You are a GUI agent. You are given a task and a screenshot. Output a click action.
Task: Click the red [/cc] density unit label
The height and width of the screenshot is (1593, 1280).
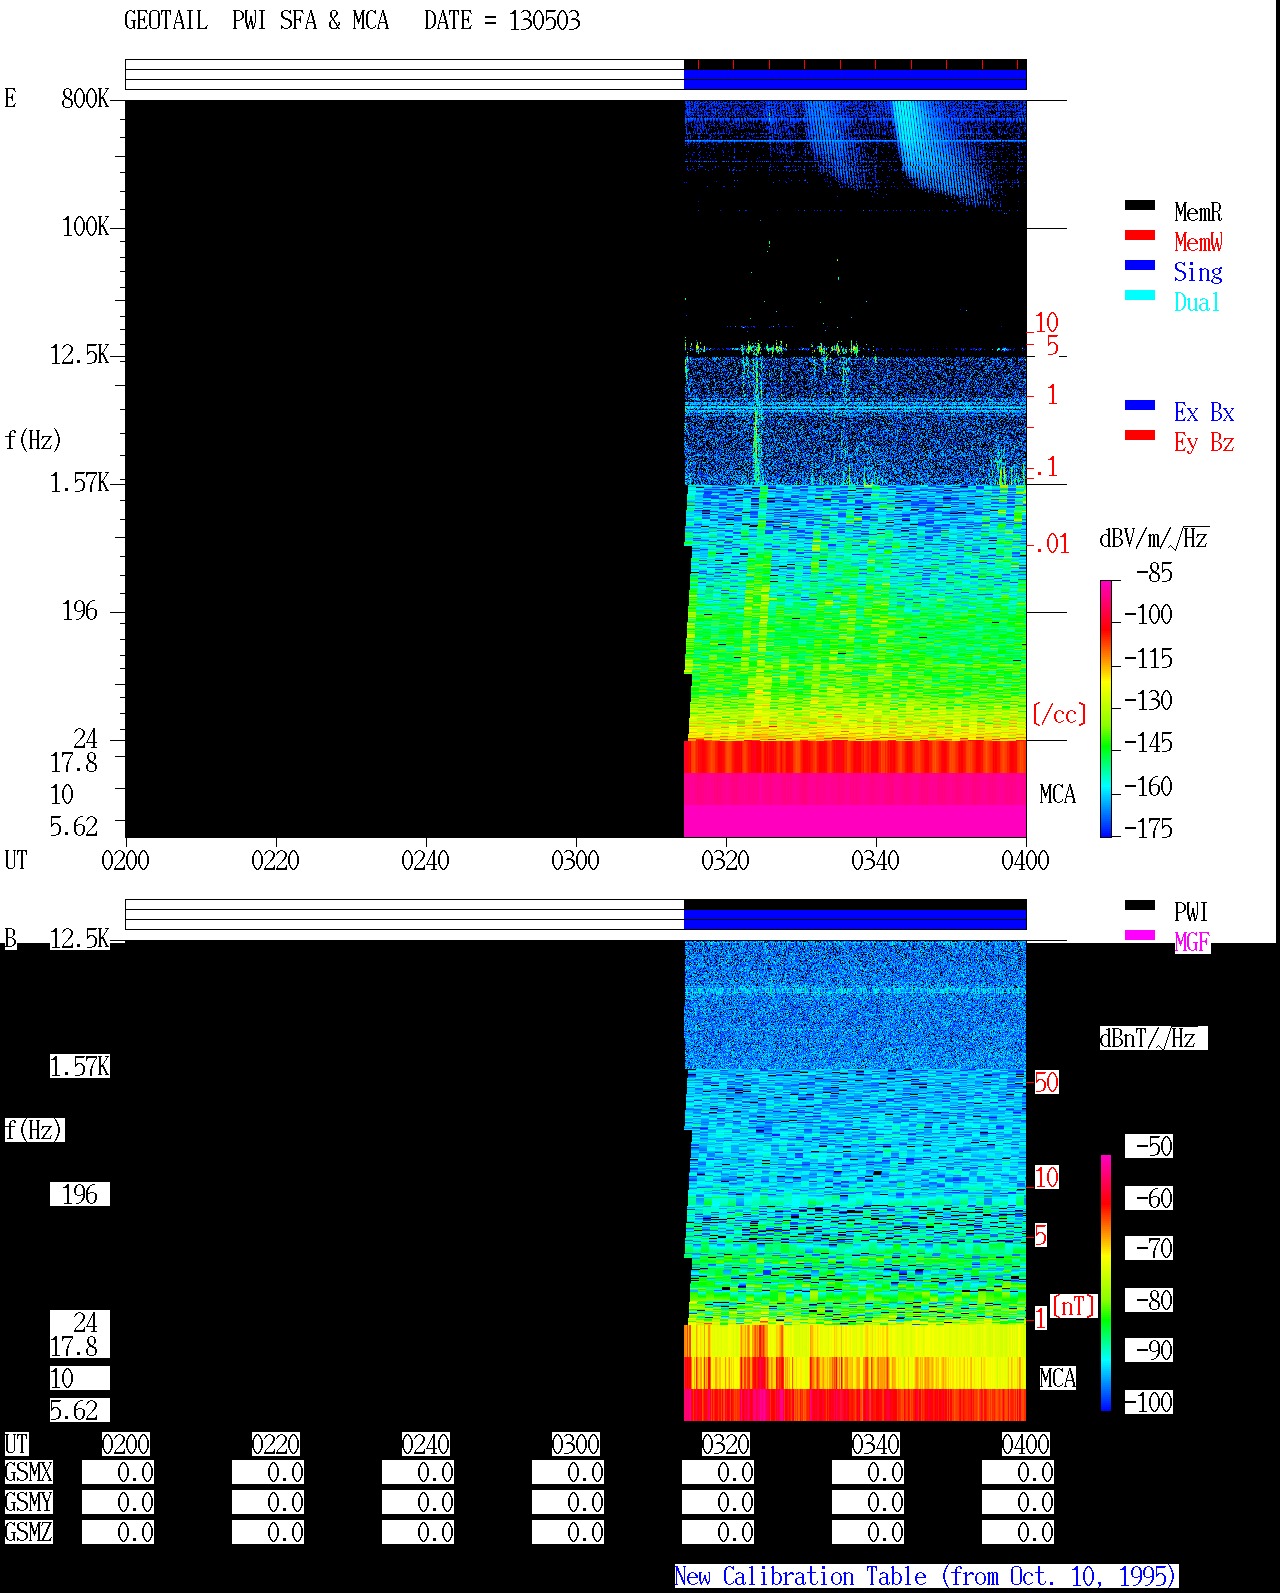click(x=1059, y=714)
